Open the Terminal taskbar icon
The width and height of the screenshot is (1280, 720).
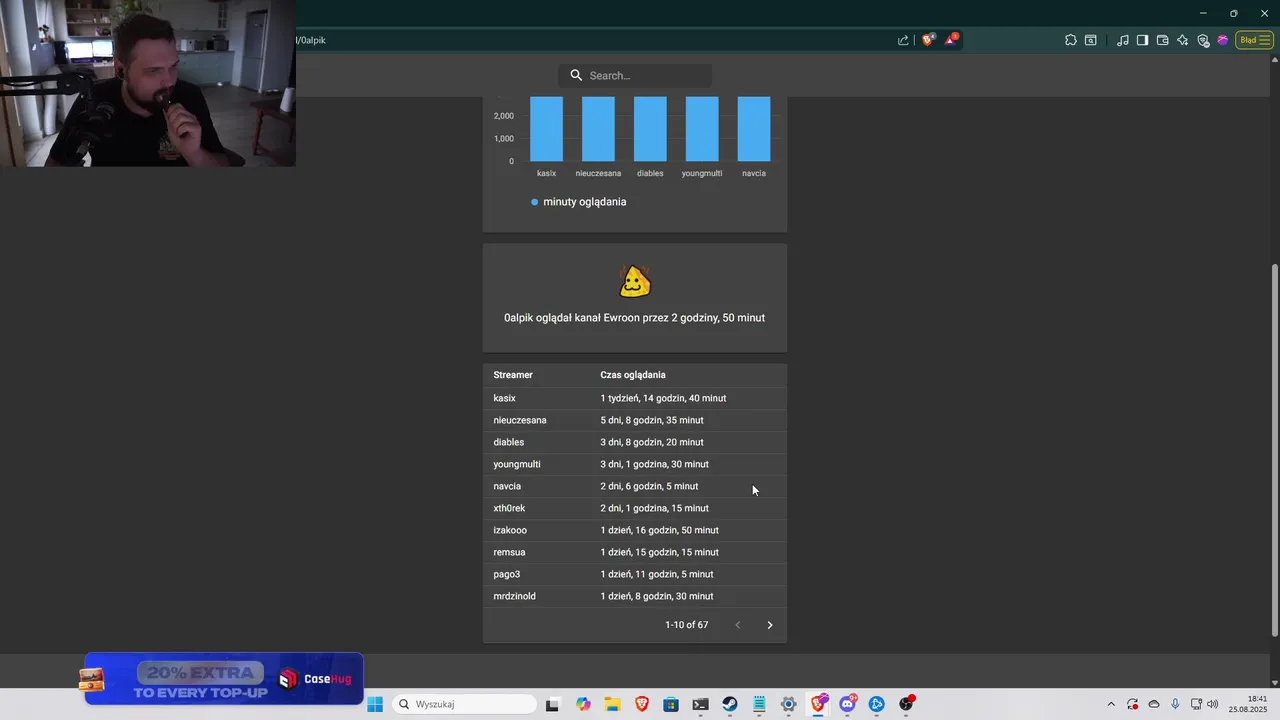point(701,704)
